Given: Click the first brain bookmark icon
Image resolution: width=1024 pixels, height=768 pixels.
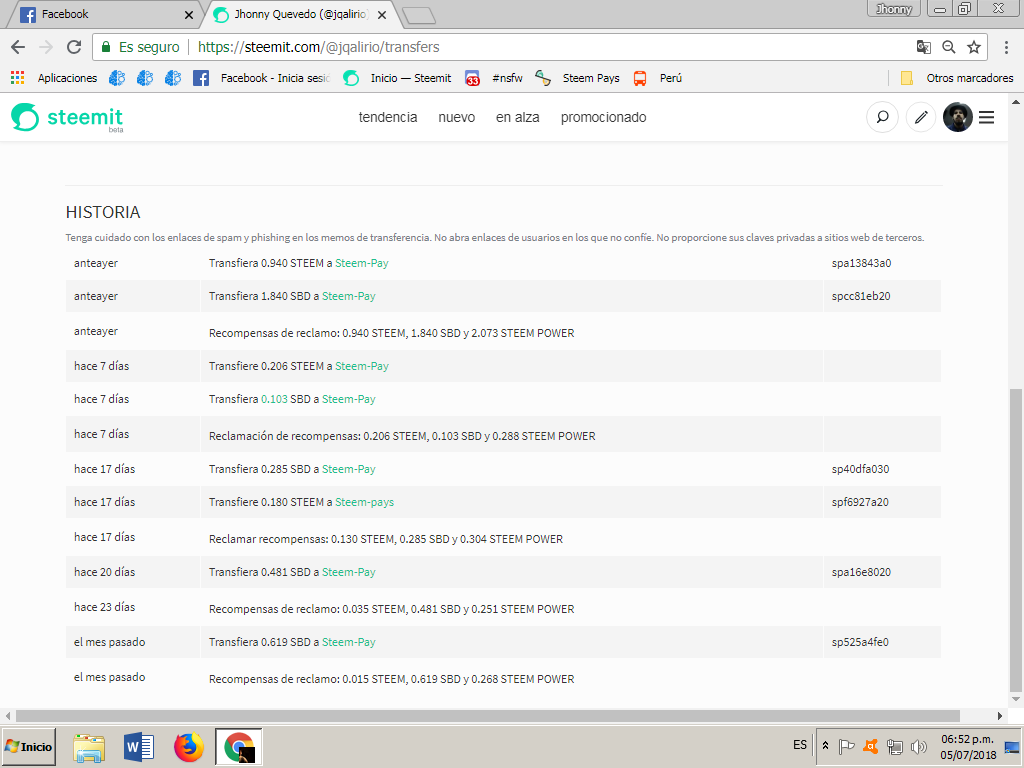Looking at the screenshot, I should pyautogui.click(x=117, y=78).
